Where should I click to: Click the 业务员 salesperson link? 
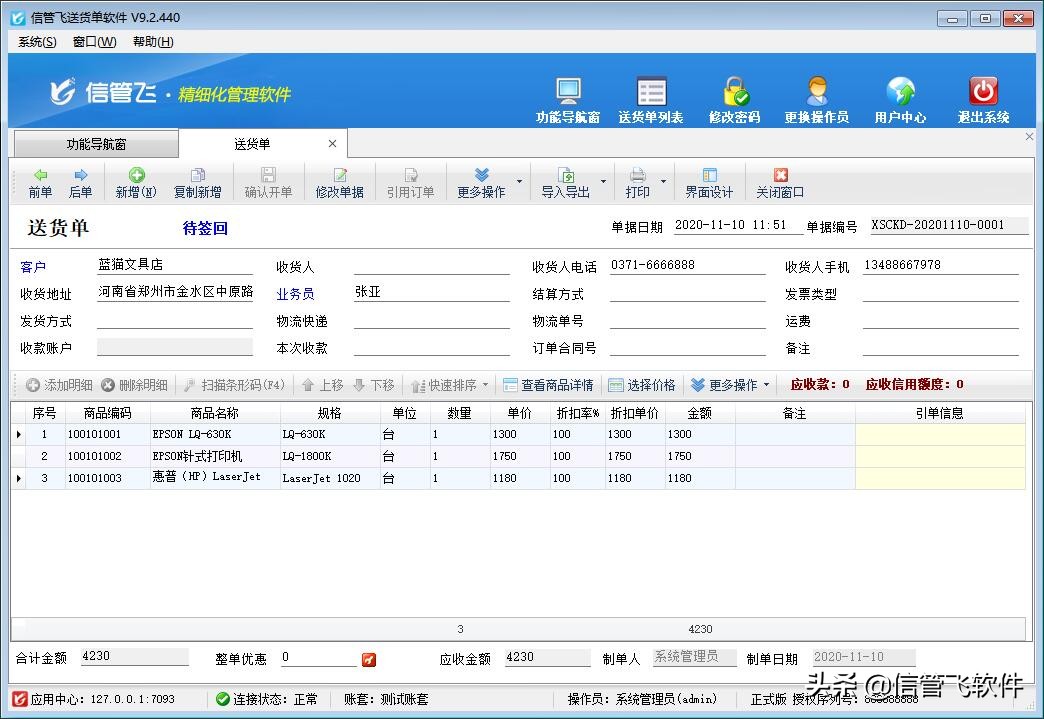point(294,294)
